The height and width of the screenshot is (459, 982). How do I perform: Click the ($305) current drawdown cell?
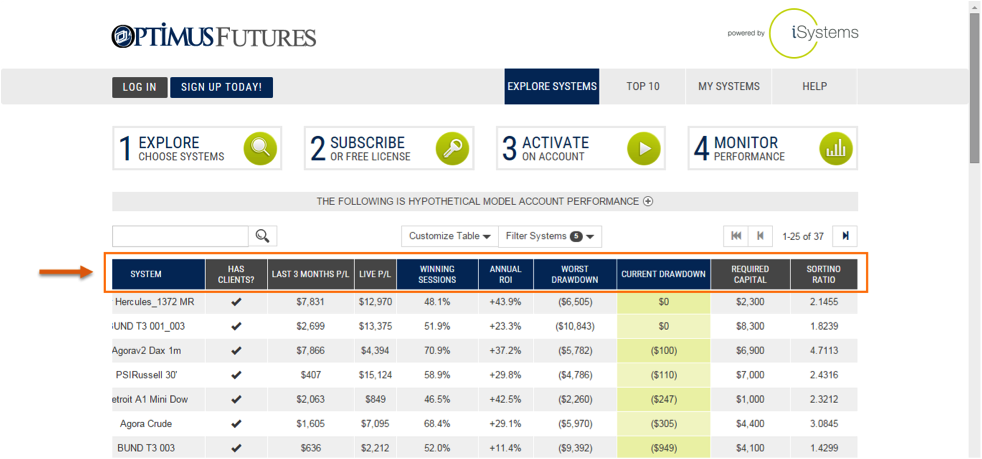[664, 424]
